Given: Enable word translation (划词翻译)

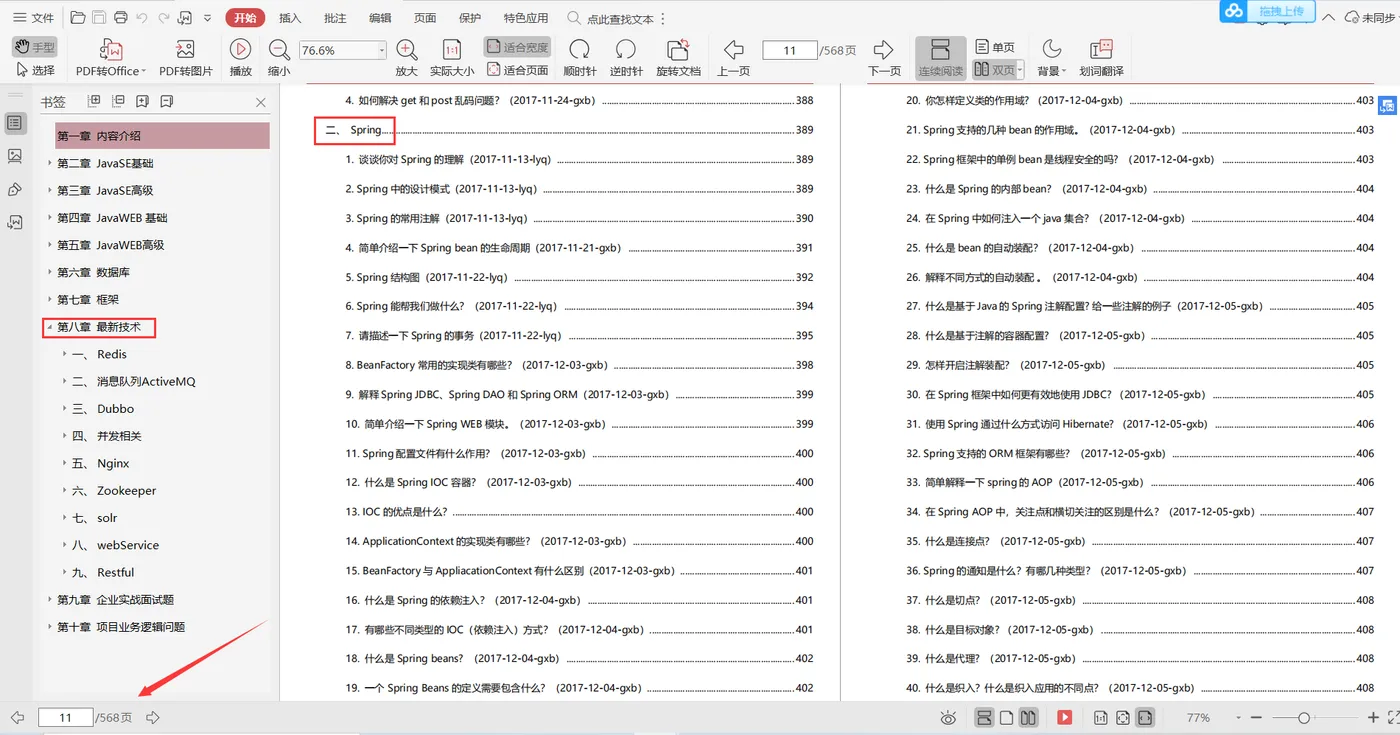Looking at the screenshot, I should click(1101, 58).
